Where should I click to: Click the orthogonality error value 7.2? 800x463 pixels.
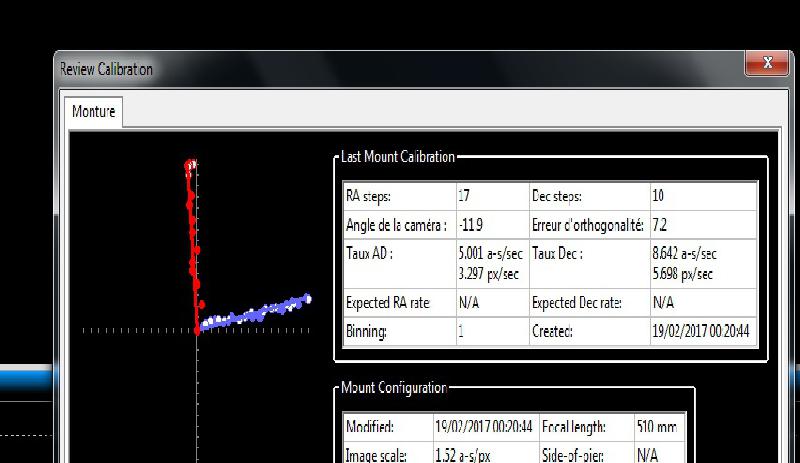coord(660,225)
